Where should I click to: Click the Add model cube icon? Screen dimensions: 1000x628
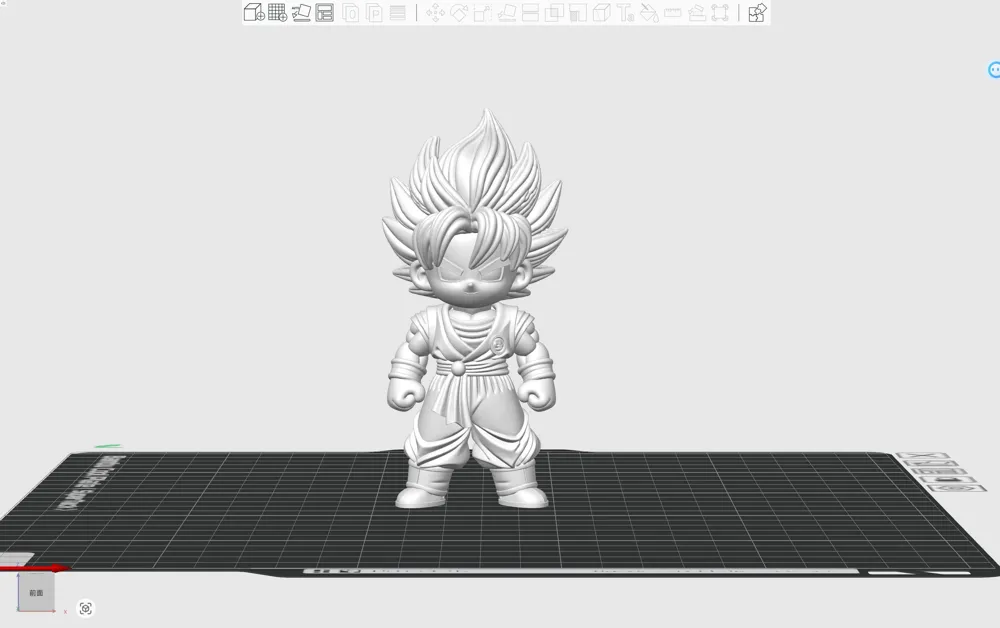click(254, 12)
